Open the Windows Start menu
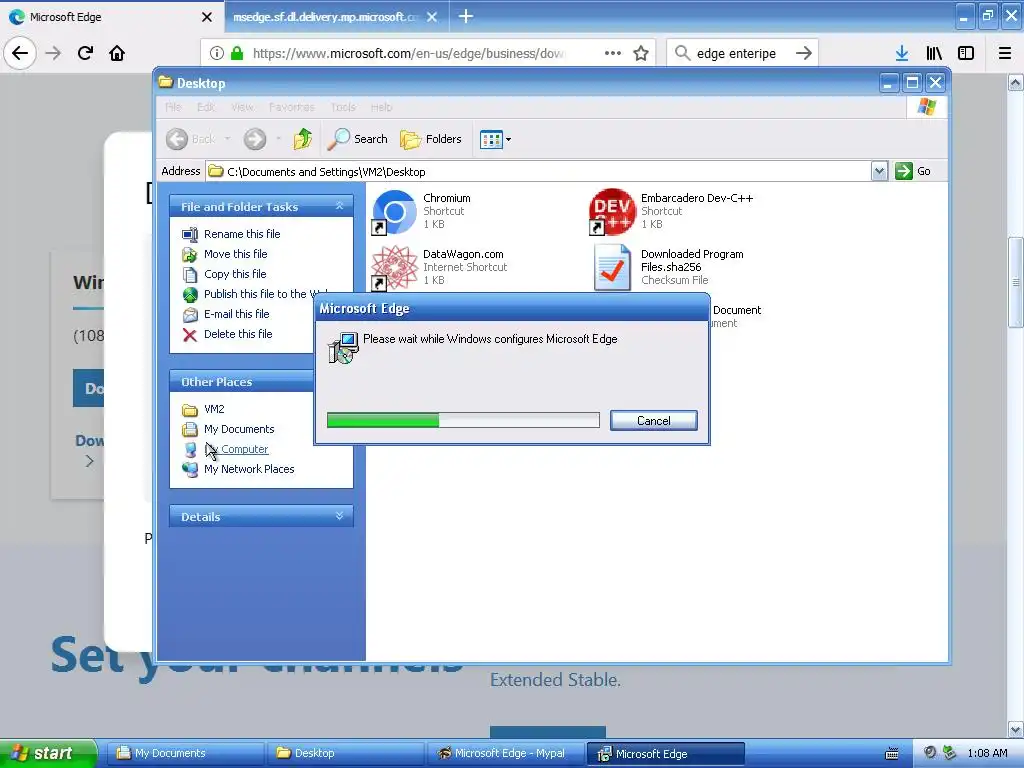The image size is (1024, 768). point(48,753)
